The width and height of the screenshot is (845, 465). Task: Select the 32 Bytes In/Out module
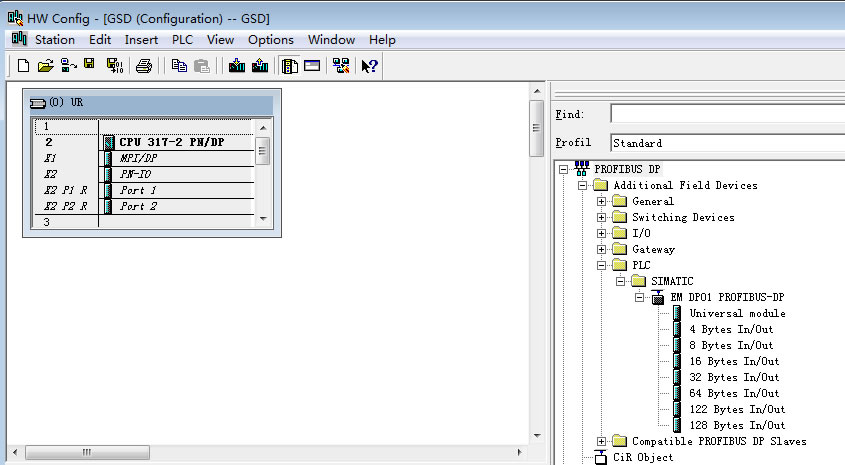(x=734, y=377)
